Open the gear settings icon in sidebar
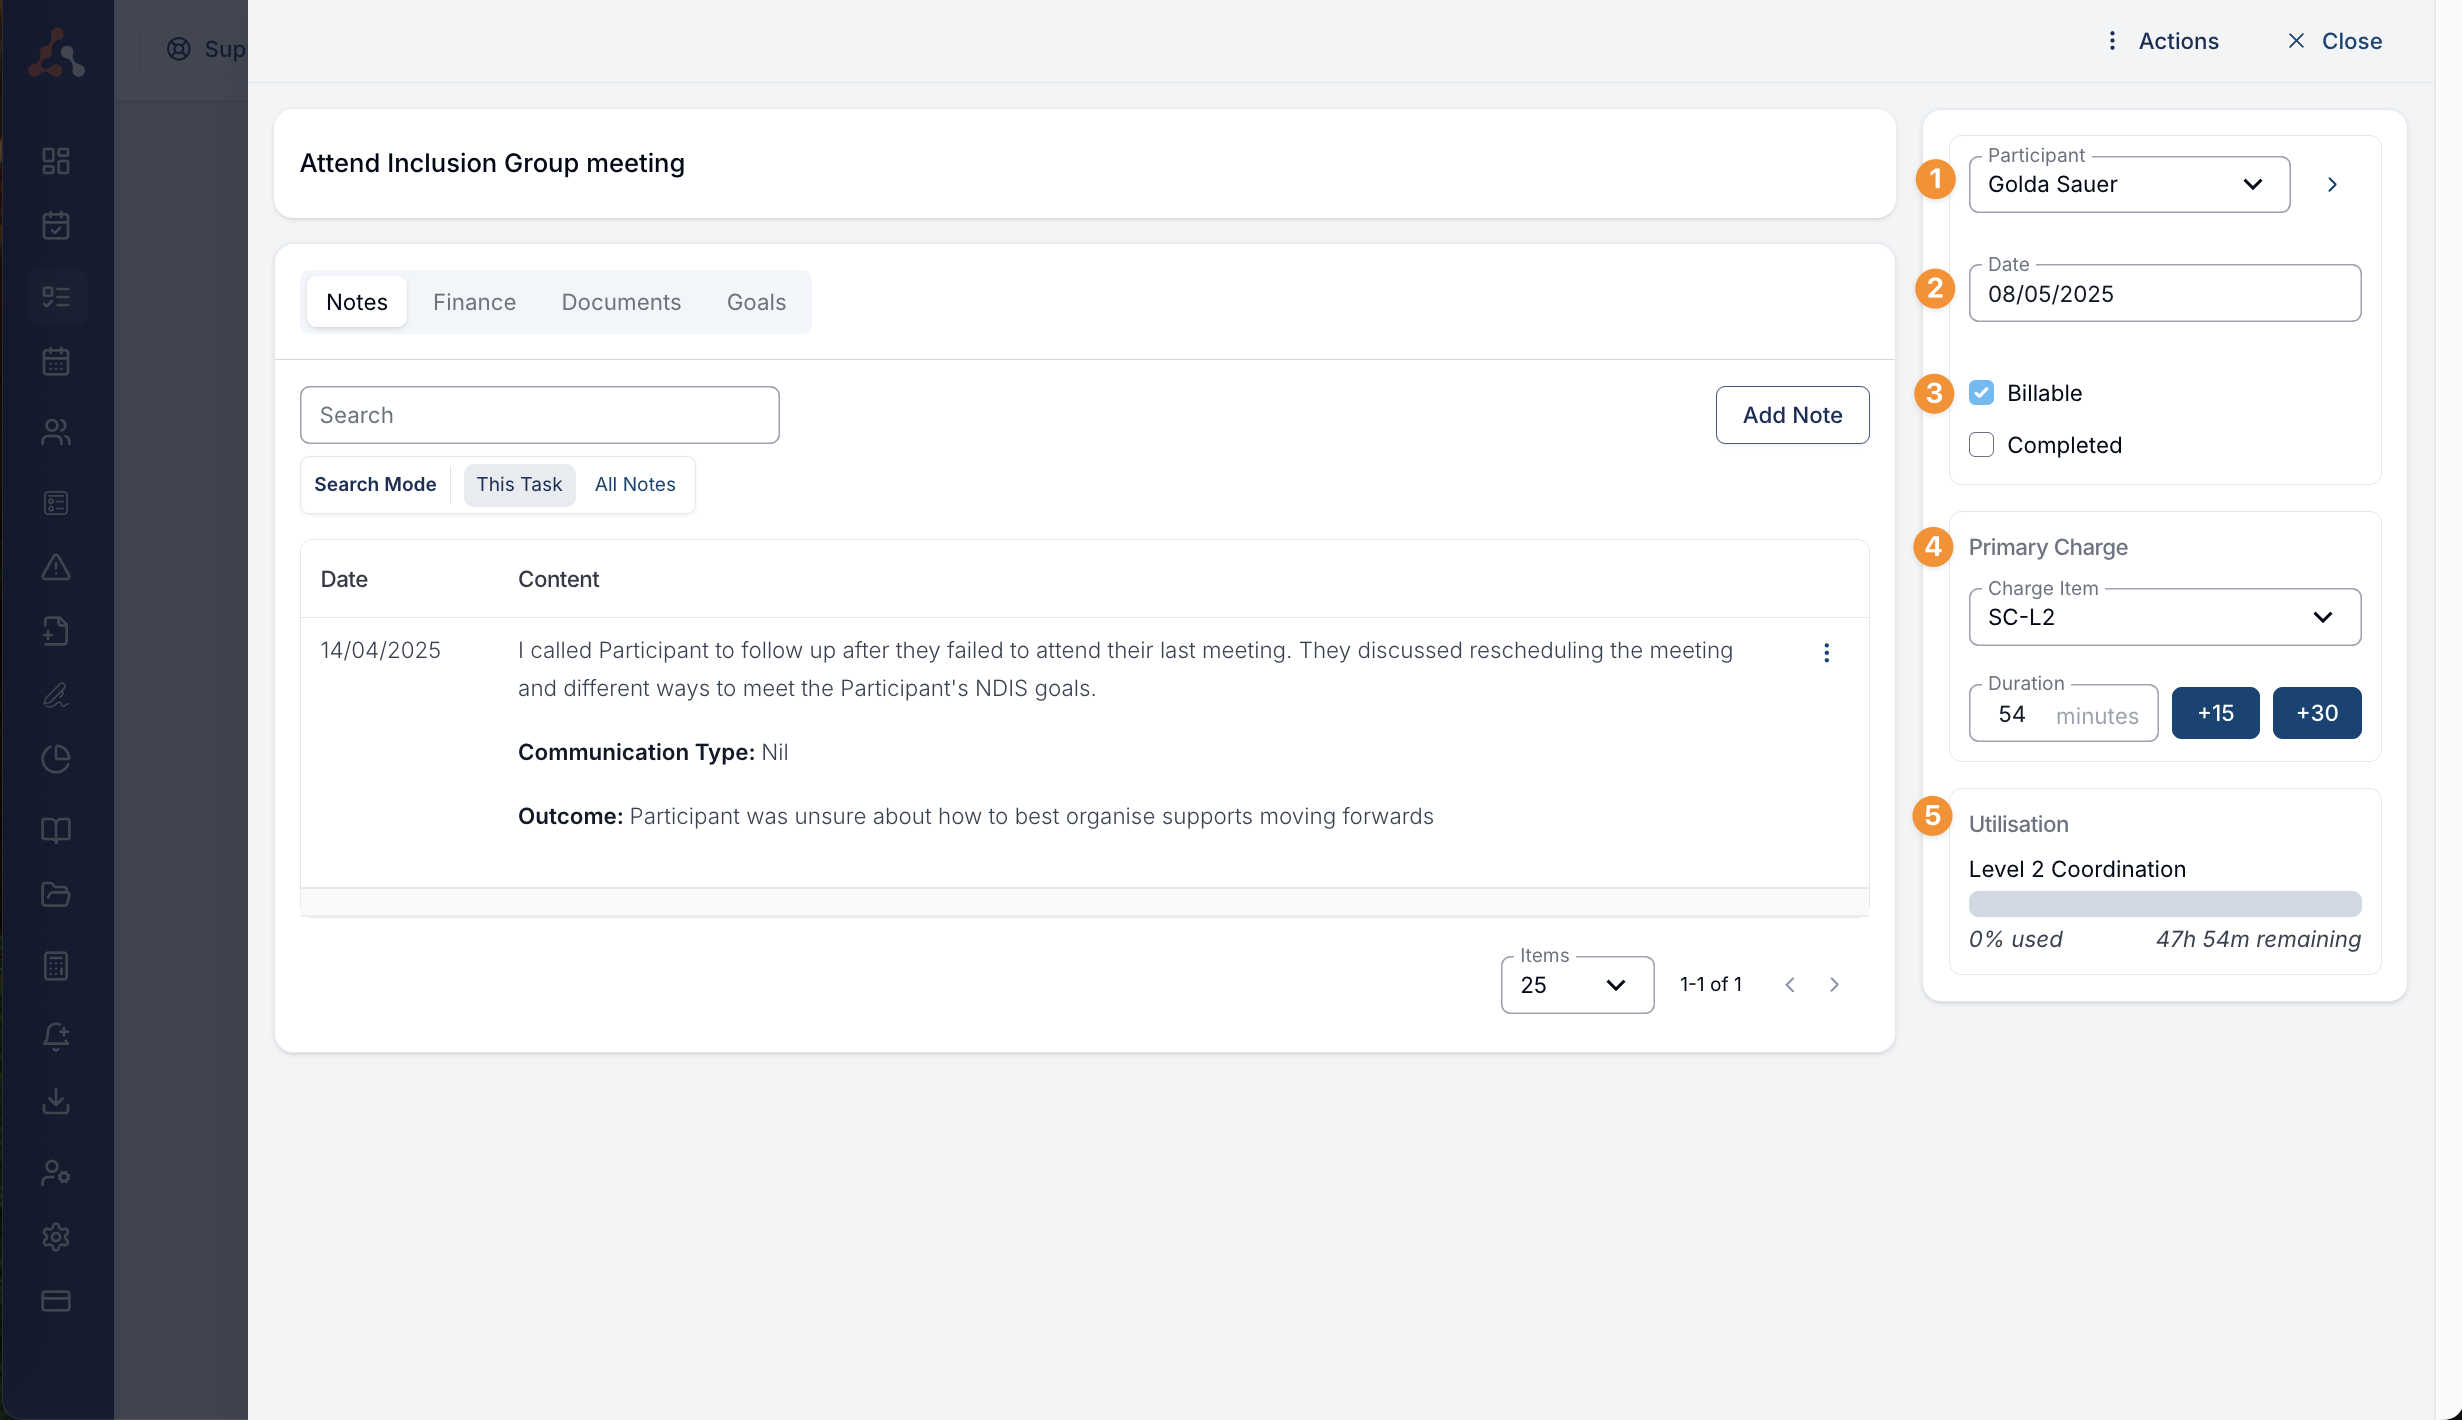Image resolution: width=2462 pixels, height=1420 pixels. point(56,1237)
